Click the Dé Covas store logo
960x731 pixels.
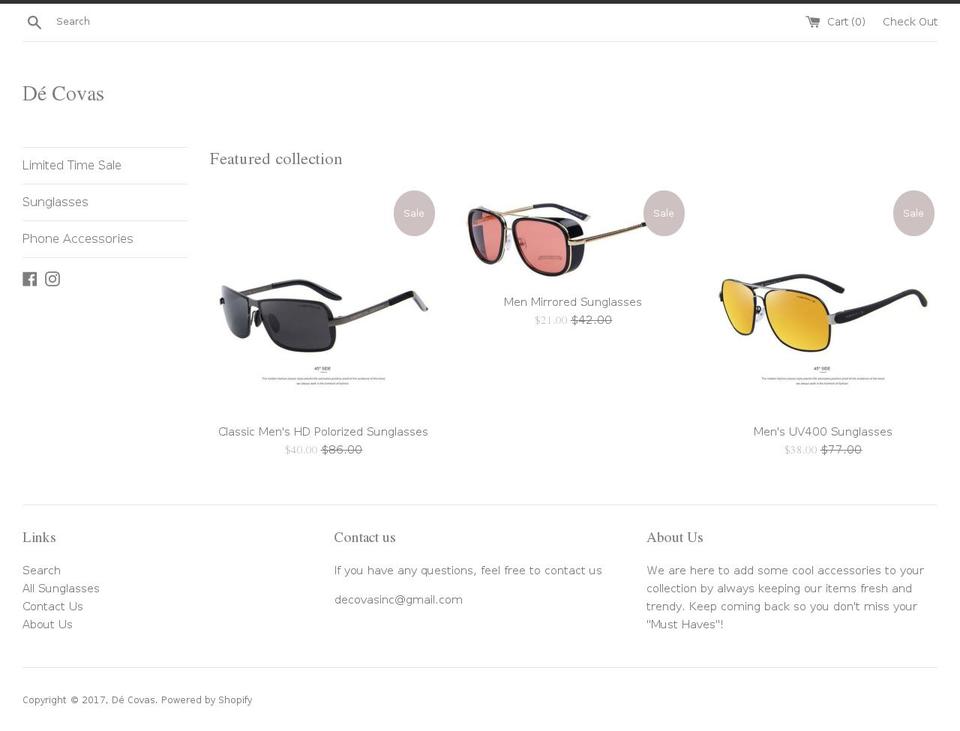[x=63, y=94]
